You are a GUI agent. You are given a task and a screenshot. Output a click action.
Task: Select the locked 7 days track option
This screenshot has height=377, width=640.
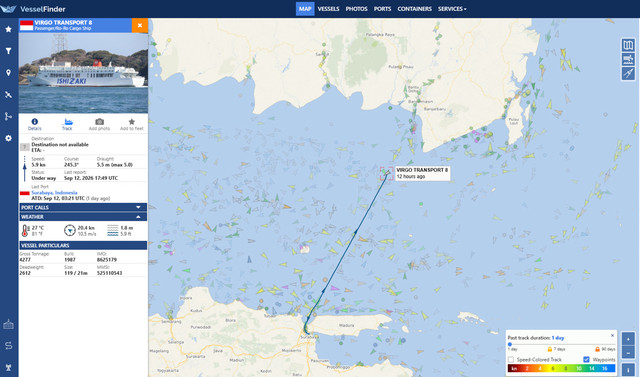556,349
